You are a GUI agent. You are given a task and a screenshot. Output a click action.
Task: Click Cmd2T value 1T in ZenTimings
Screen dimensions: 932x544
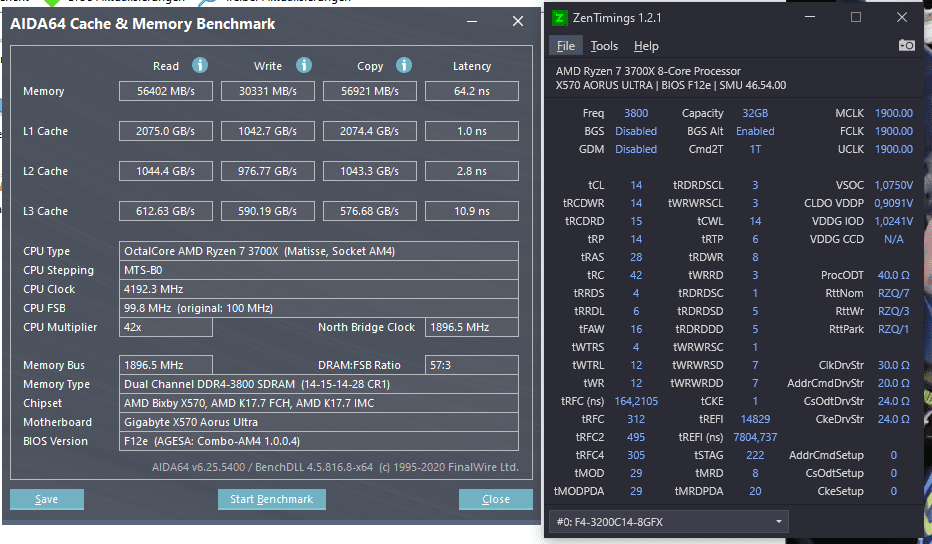755,149
